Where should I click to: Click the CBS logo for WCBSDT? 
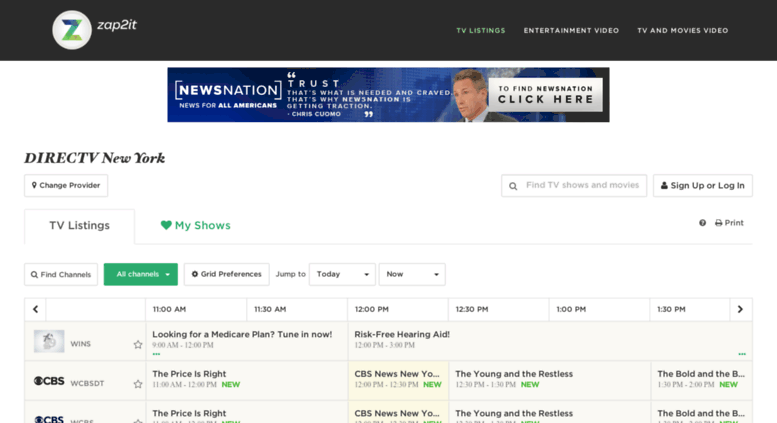coord(49,381)
